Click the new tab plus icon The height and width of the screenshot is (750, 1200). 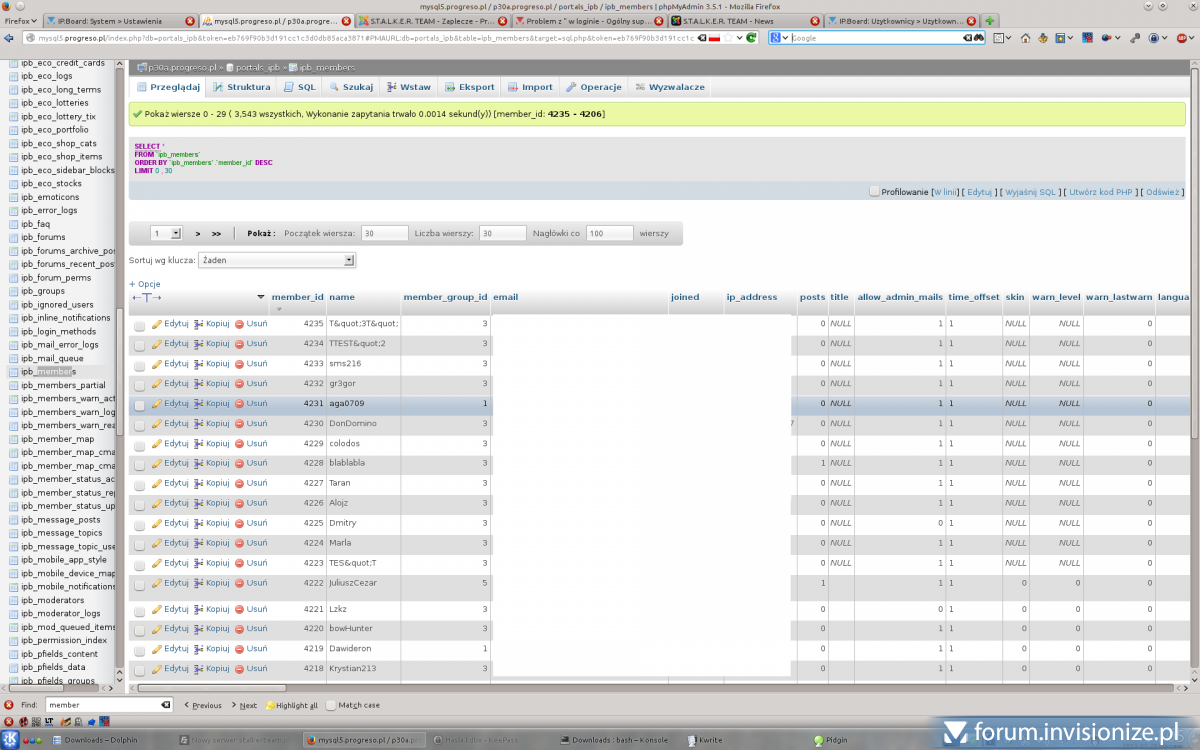(x=989, y=20)
